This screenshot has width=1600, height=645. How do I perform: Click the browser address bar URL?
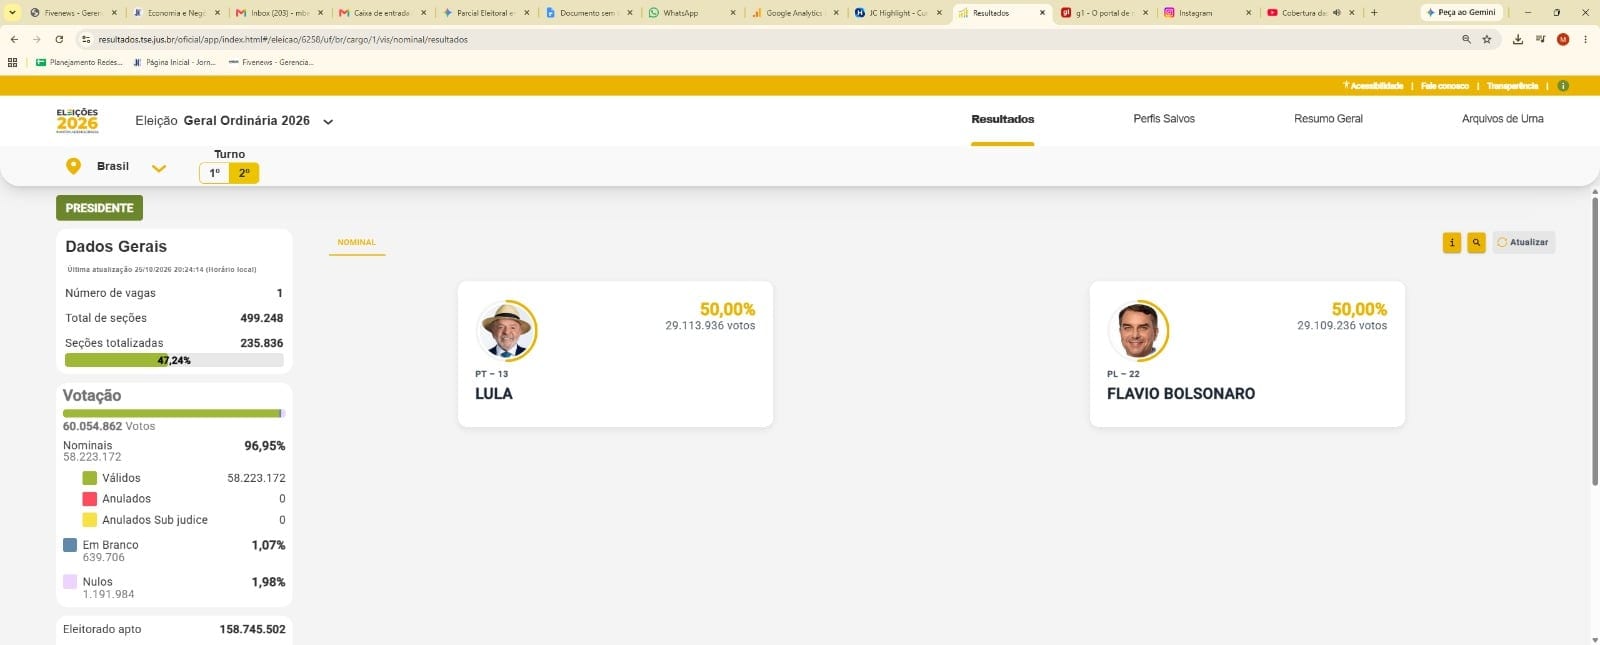(283, 39)
